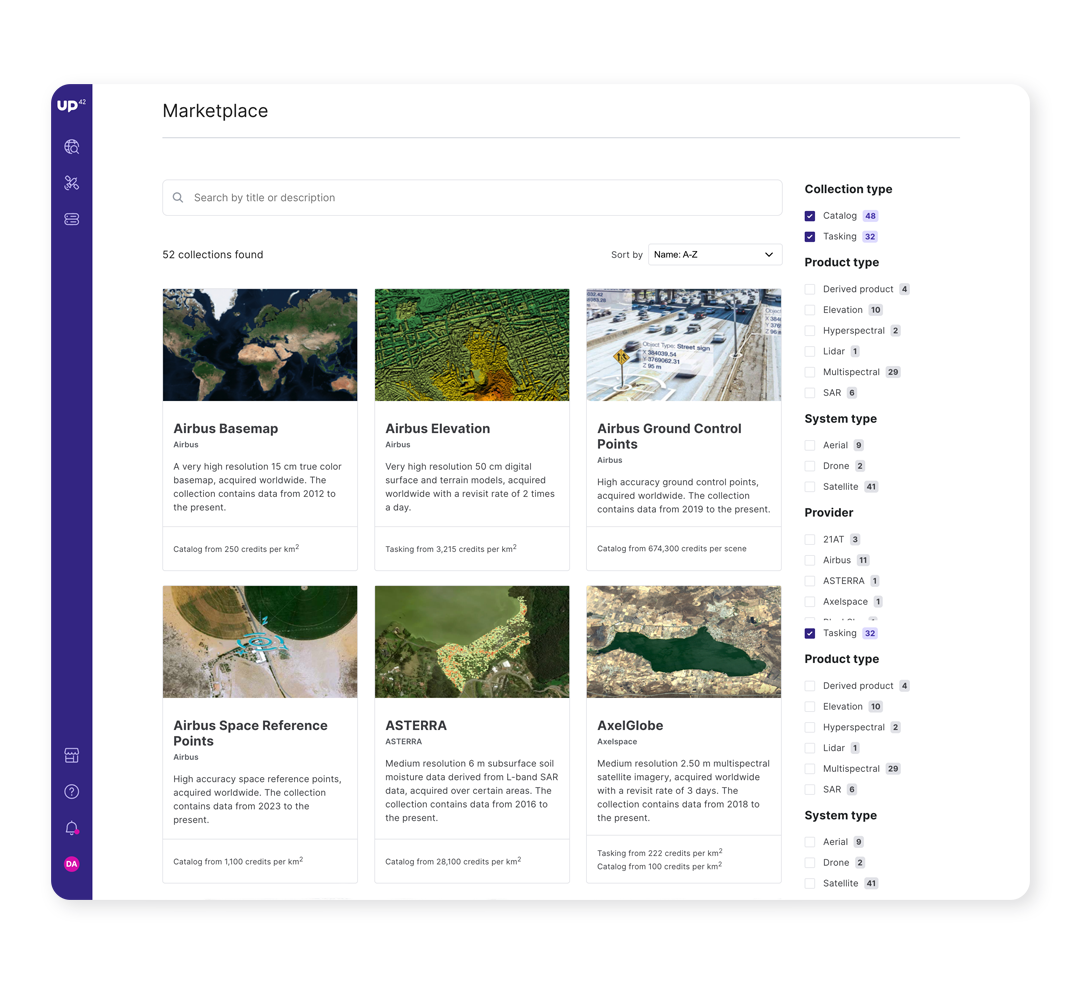Image resolution: width=1080 pixels, height=983 pixels.
Task: Enable the 21AT provider checkbox
Action: click(x=810, y=539)
